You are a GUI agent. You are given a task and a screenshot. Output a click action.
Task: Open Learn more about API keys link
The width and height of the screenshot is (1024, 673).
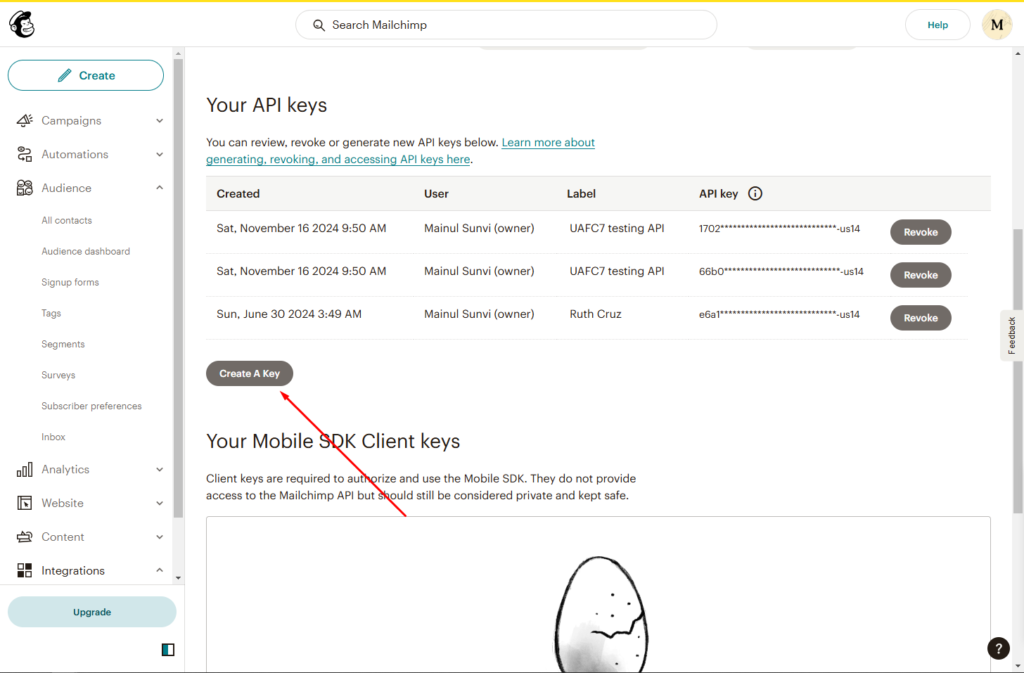tap(400, 151)
